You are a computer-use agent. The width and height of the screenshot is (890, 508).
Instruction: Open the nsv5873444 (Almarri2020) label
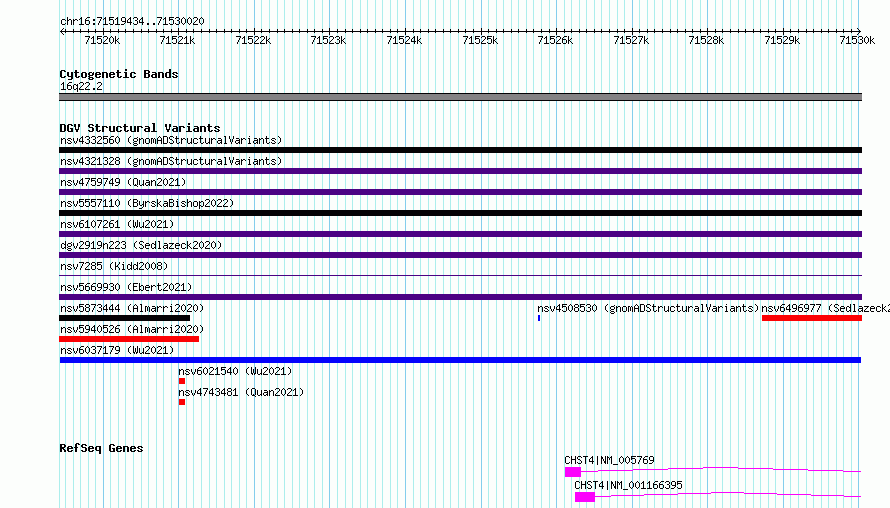point(132,308)
